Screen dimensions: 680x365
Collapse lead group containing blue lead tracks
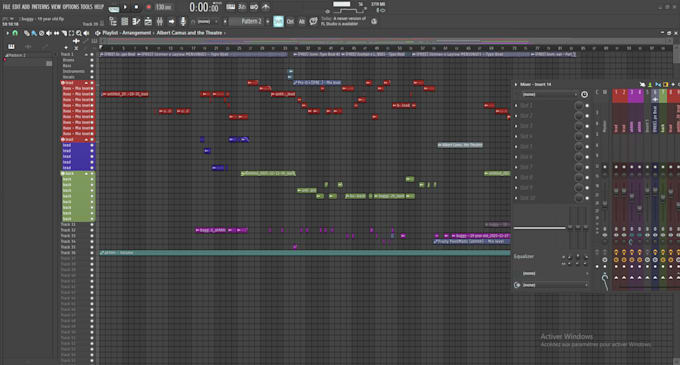(86, 140)
